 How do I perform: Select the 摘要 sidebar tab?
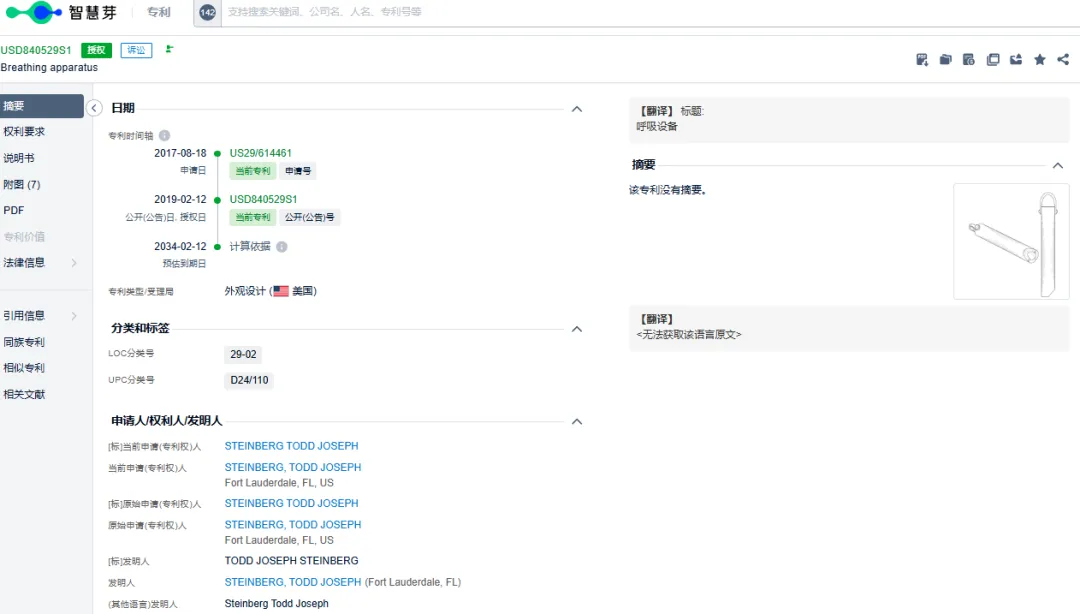(41, 106)
